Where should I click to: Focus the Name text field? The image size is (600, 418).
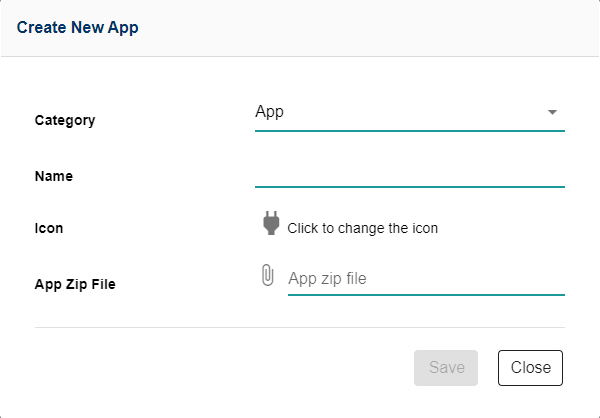click(409, 172)
